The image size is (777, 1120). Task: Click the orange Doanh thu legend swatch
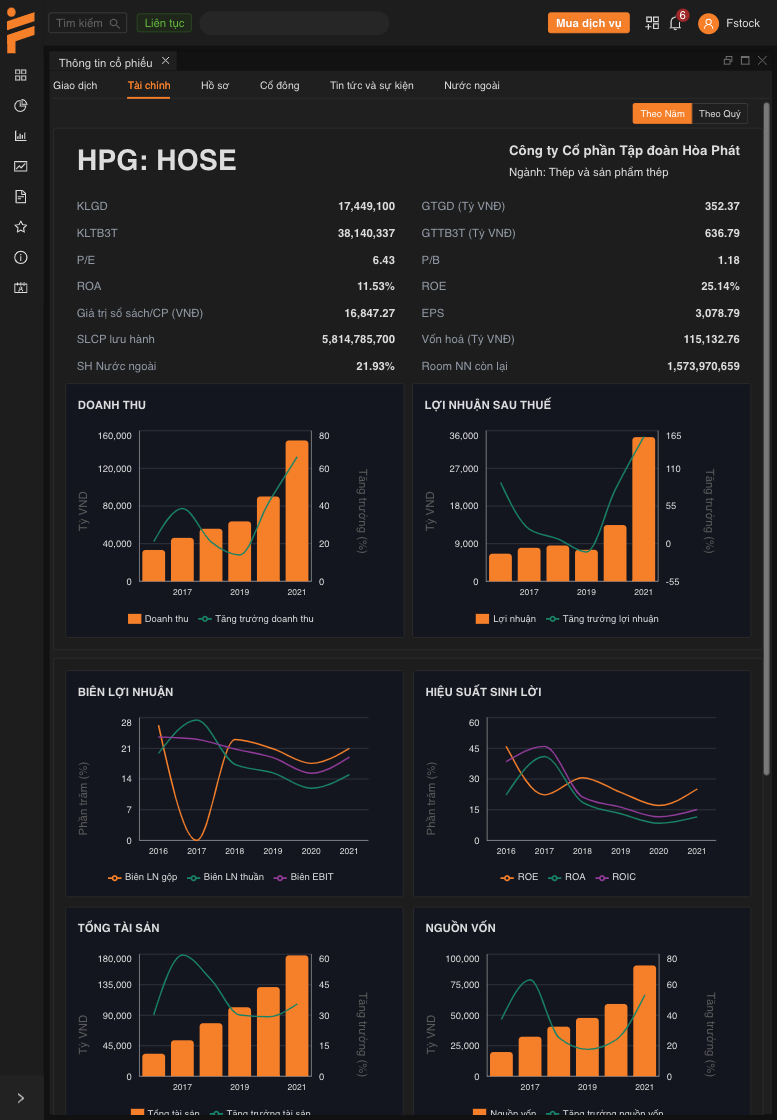point(135,619)
